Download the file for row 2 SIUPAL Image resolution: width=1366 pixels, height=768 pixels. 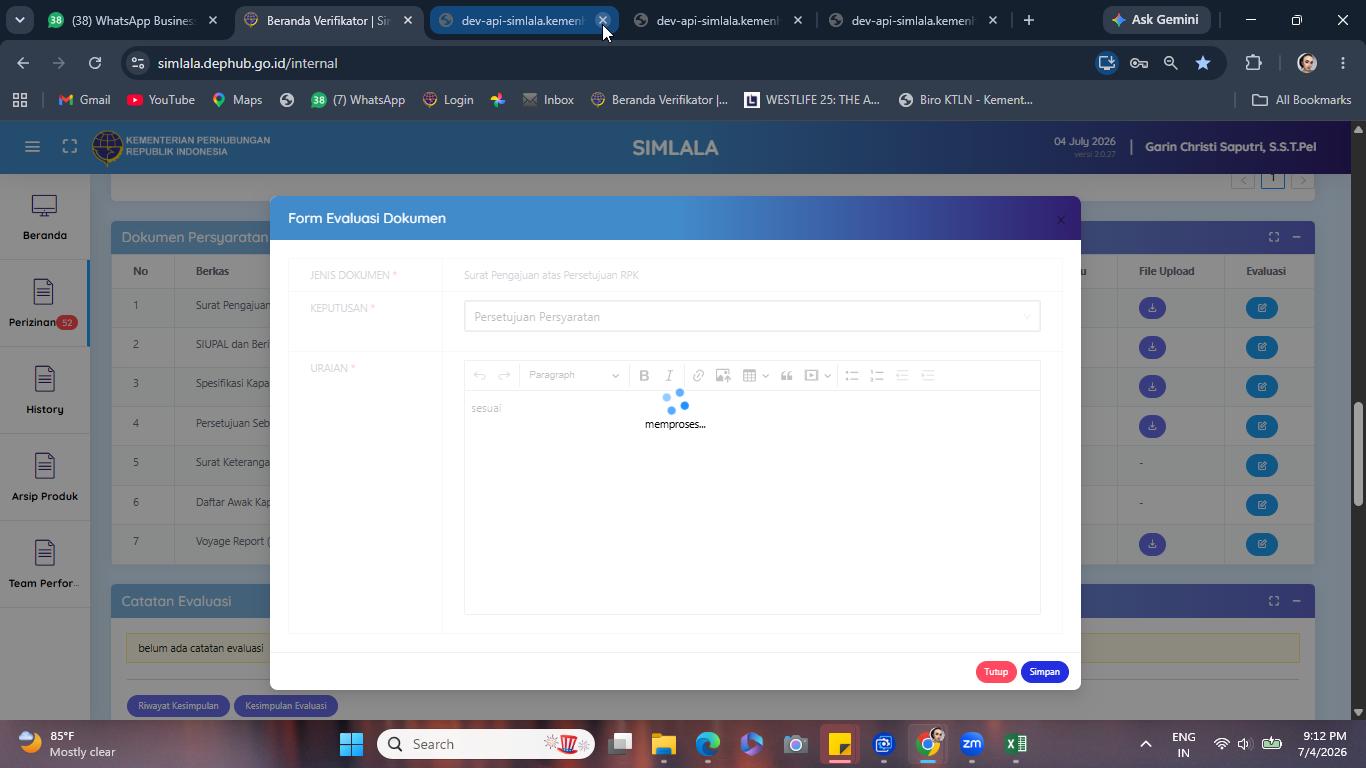click(x=1152, y=347)
